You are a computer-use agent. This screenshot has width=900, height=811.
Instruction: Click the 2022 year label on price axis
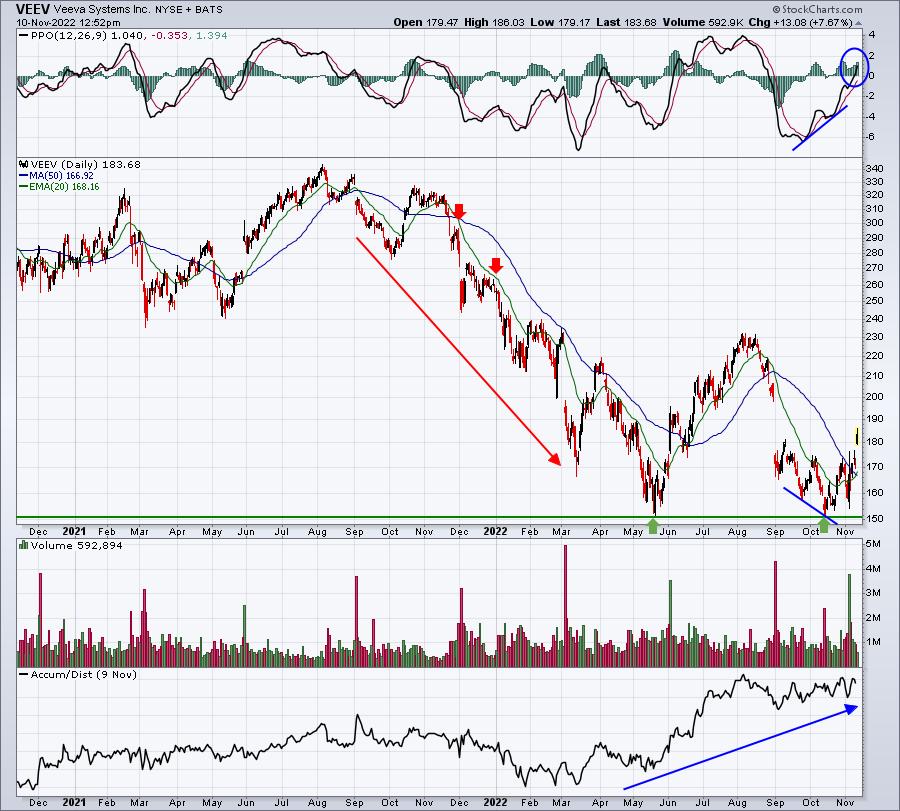495,531
